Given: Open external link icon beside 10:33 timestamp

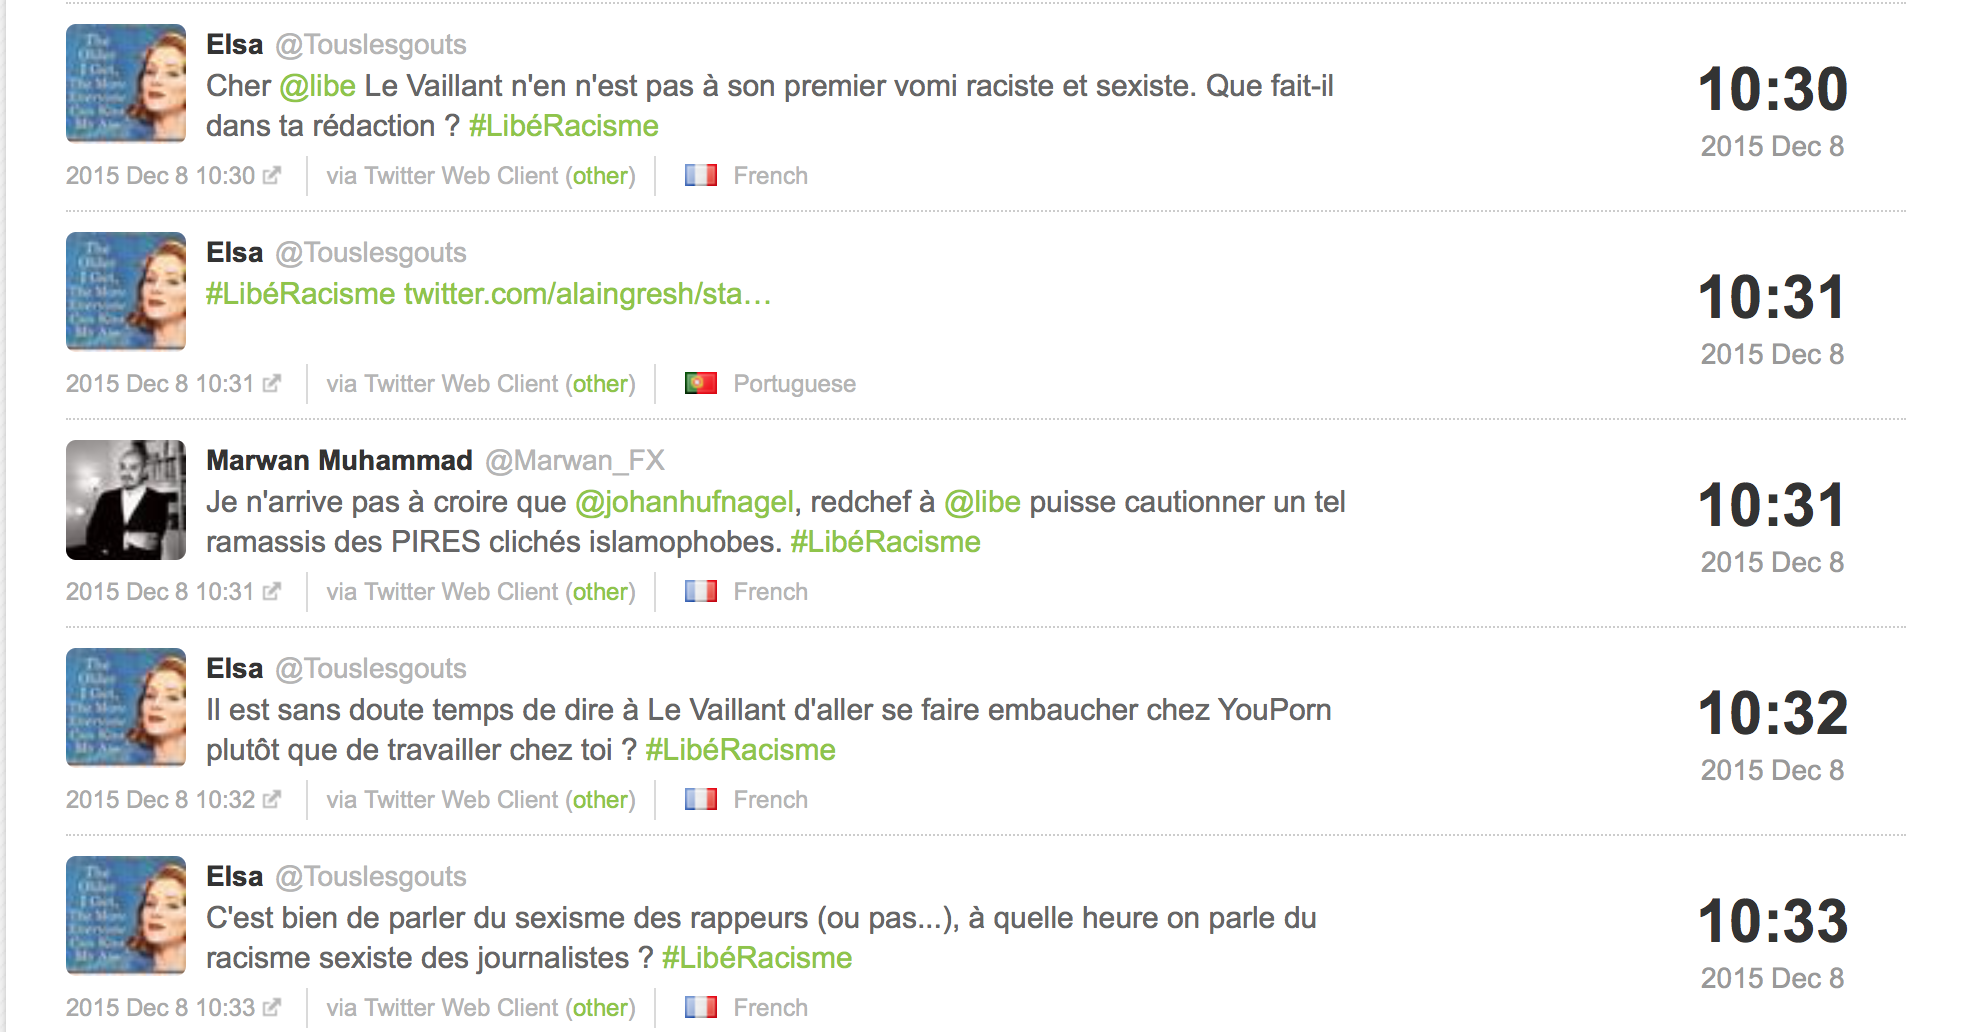Looking at the screenshot, I should click(x=271, y=1008).
